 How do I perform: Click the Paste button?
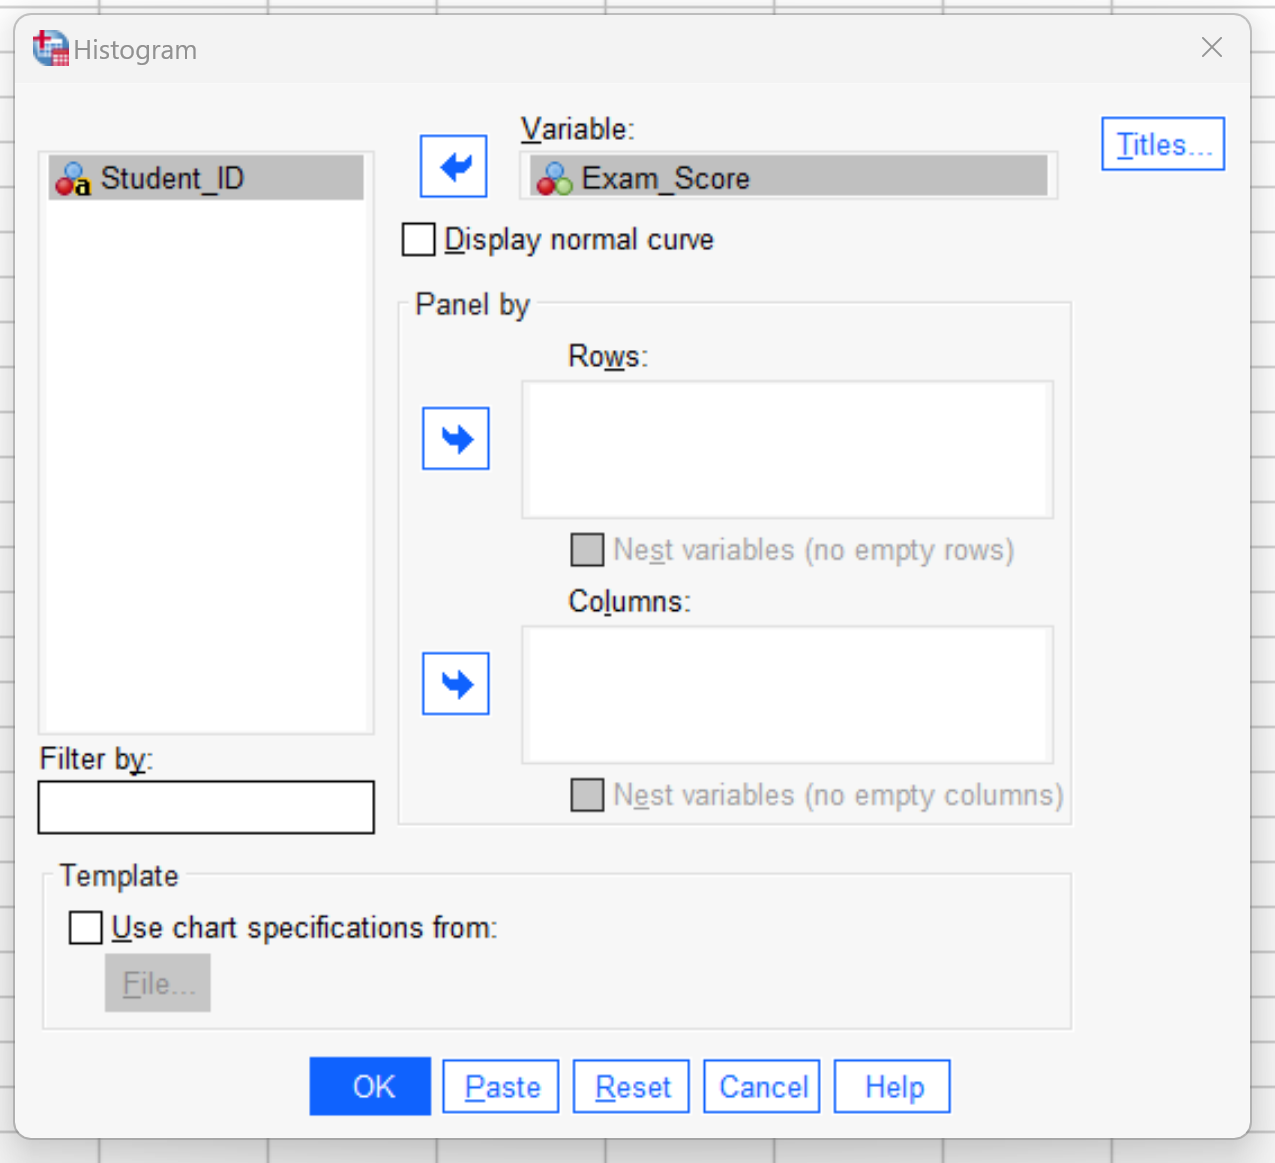(x=501, y=1087)
